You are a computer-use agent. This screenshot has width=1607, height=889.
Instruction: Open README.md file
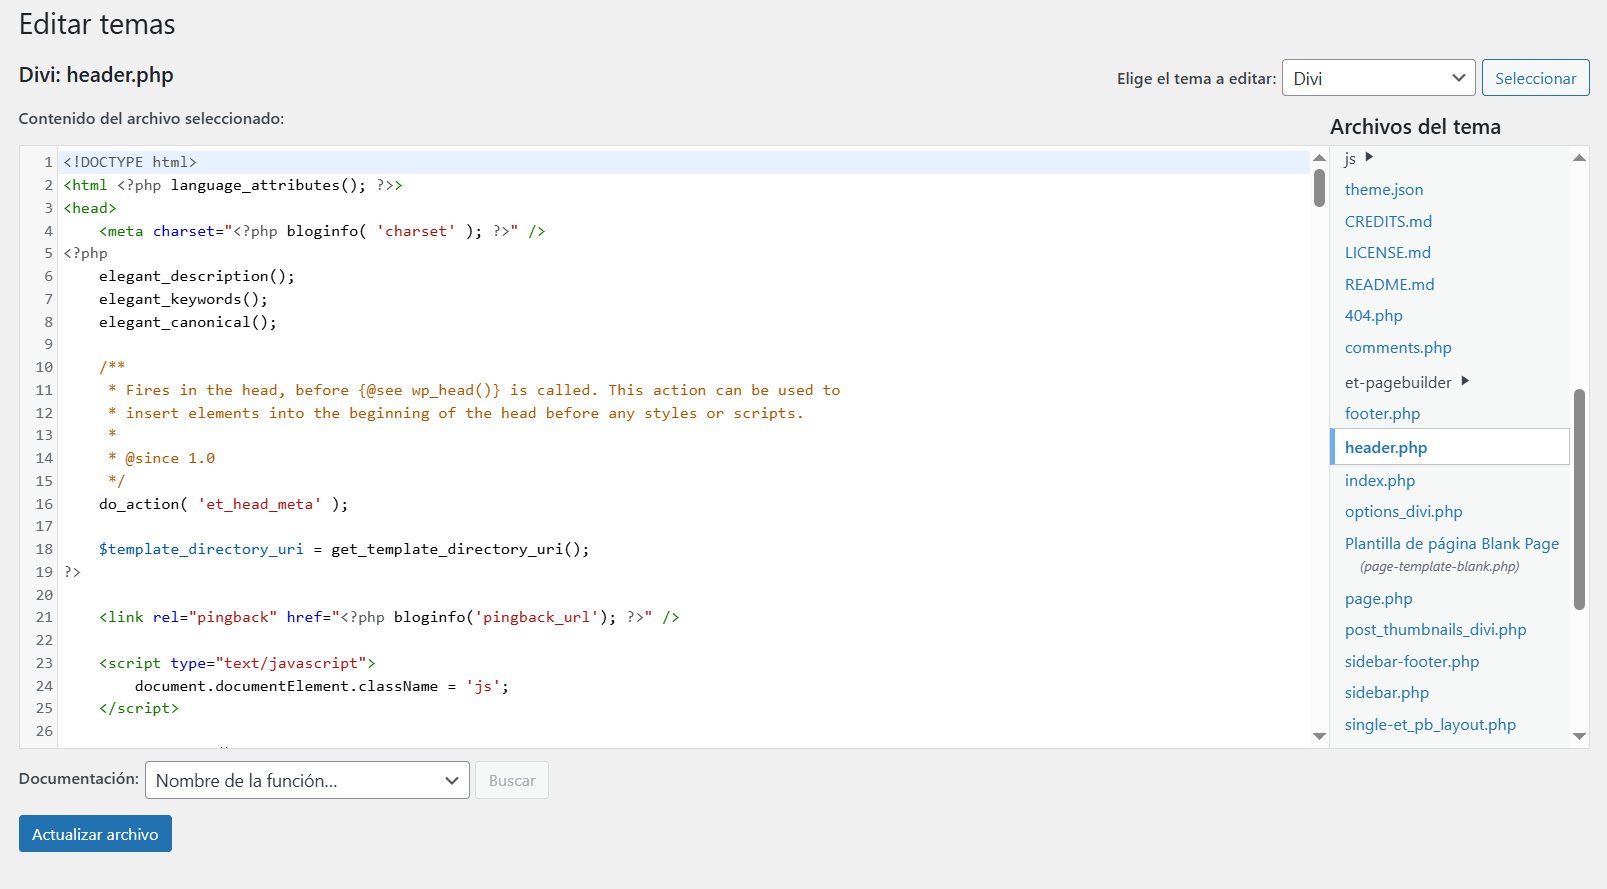click(1389, 284)
